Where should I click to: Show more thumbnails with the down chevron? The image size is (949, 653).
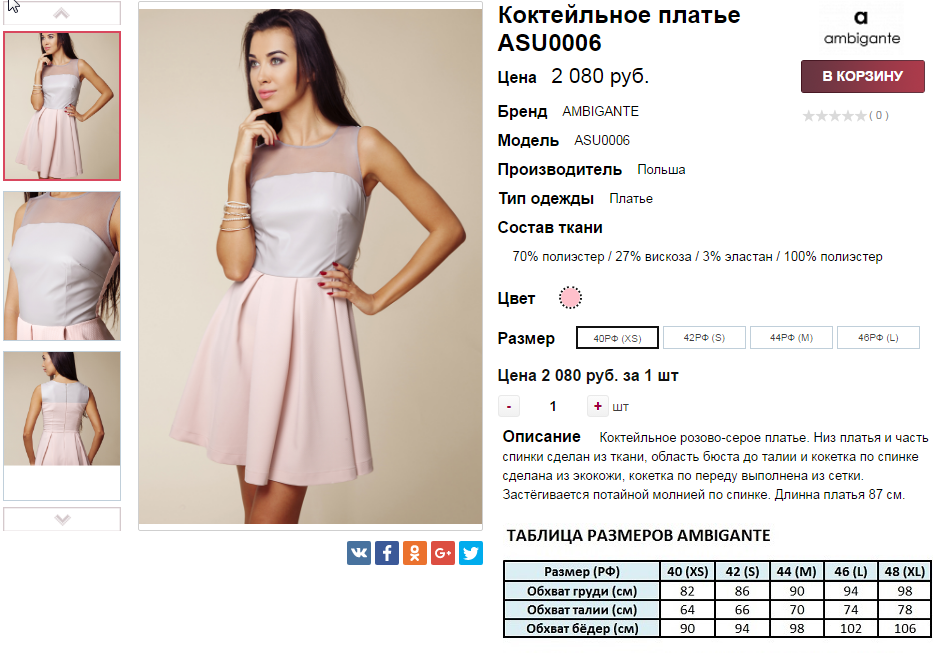[x=62, y=519]
